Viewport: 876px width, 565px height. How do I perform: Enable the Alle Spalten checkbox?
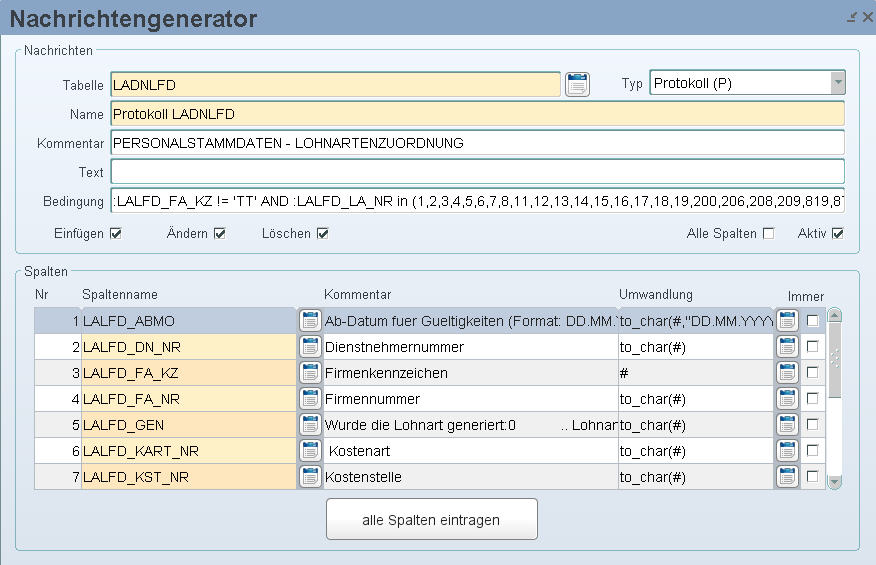[x=768, y=234]
